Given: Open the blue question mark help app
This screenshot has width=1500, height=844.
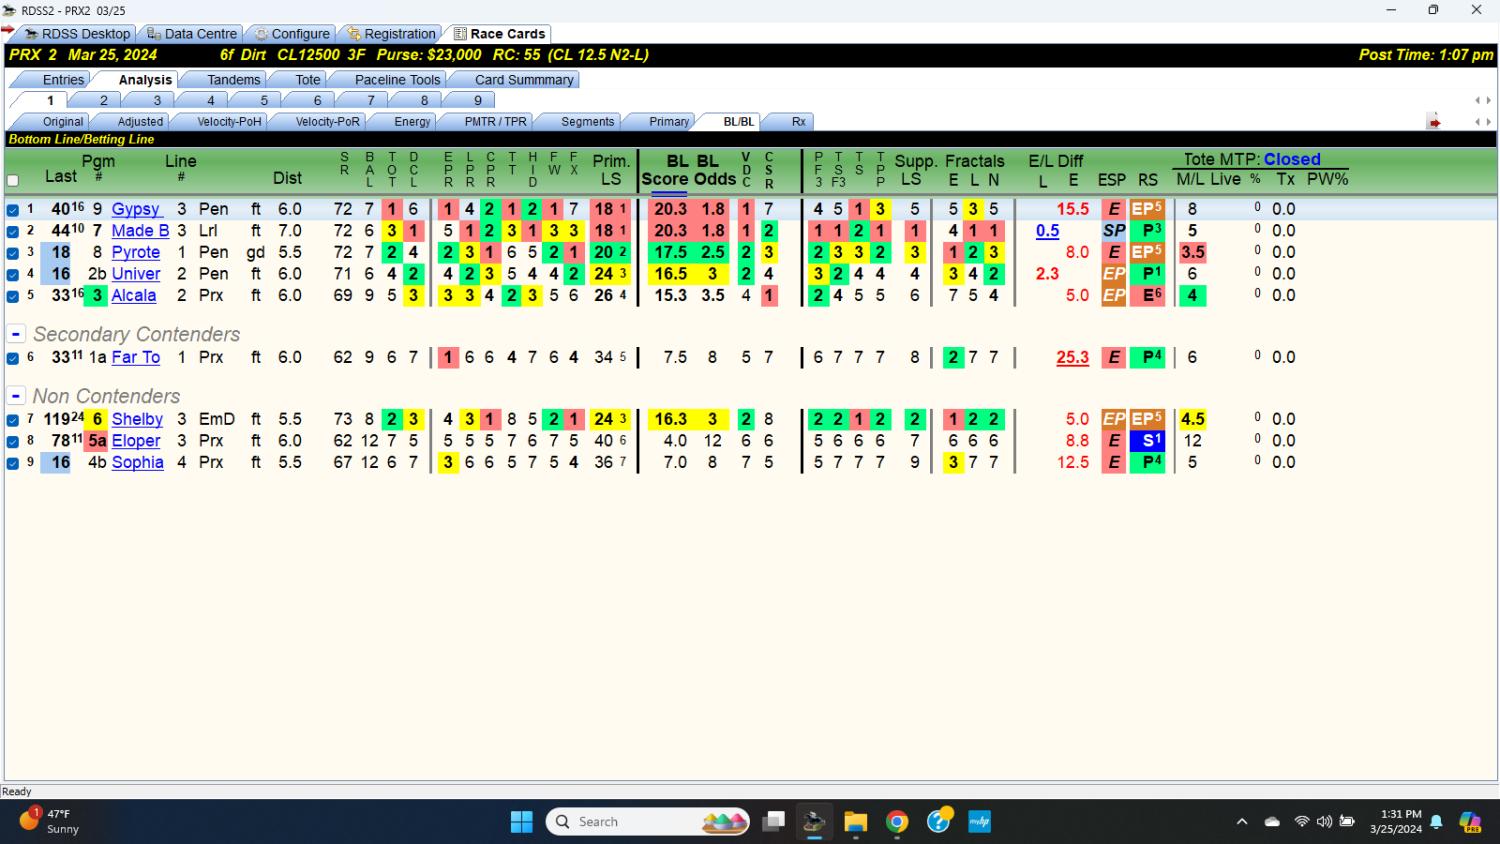Looking at the screenshot, I should 939,821.
